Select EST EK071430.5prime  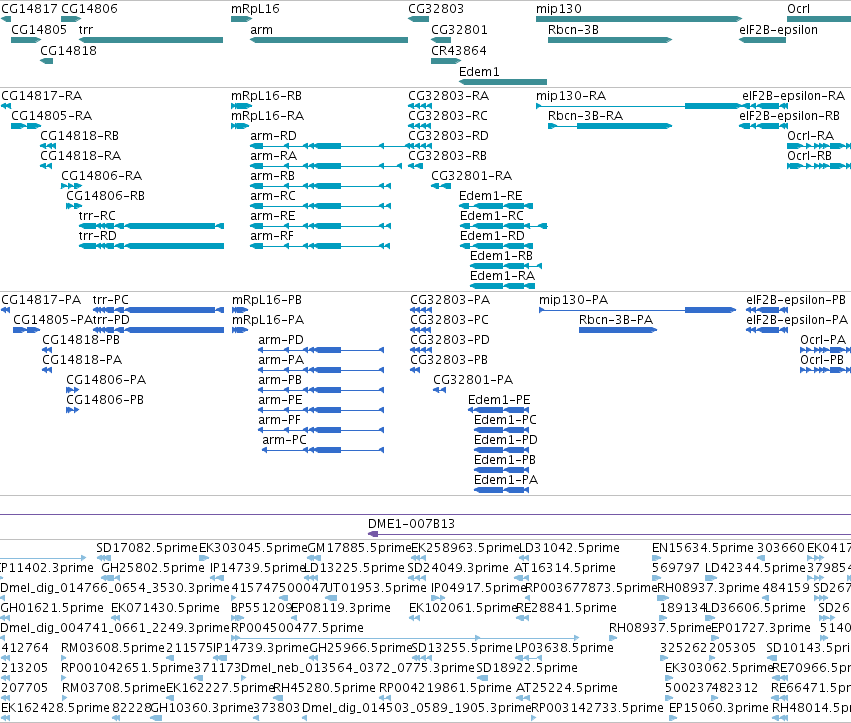tap(115, 618)
